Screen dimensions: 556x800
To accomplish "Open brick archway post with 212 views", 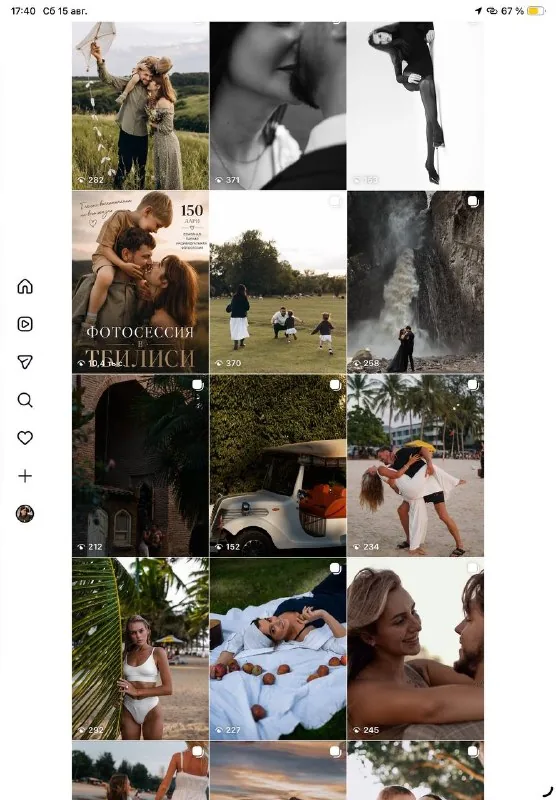I will click(x=140, y=466).
